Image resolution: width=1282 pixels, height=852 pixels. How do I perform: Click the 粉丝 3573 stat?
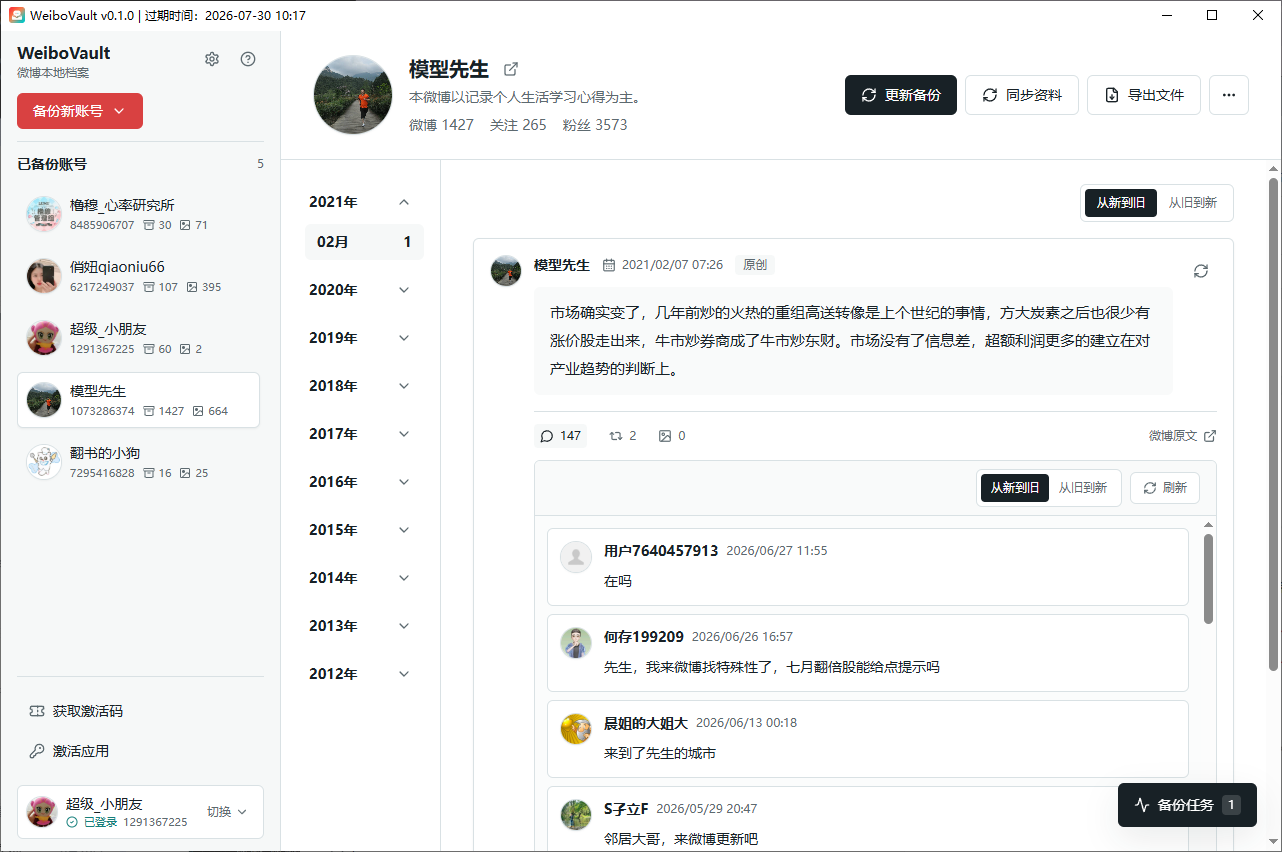coord(595,125)
